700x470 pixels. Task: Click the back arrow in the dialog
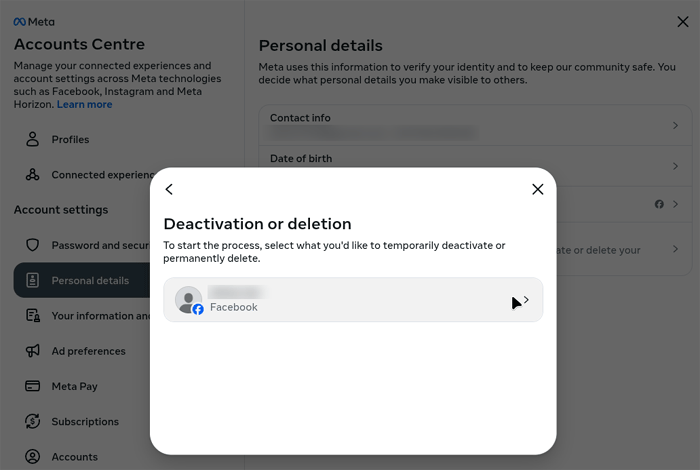pyautogui.click(x=169, y=189)
